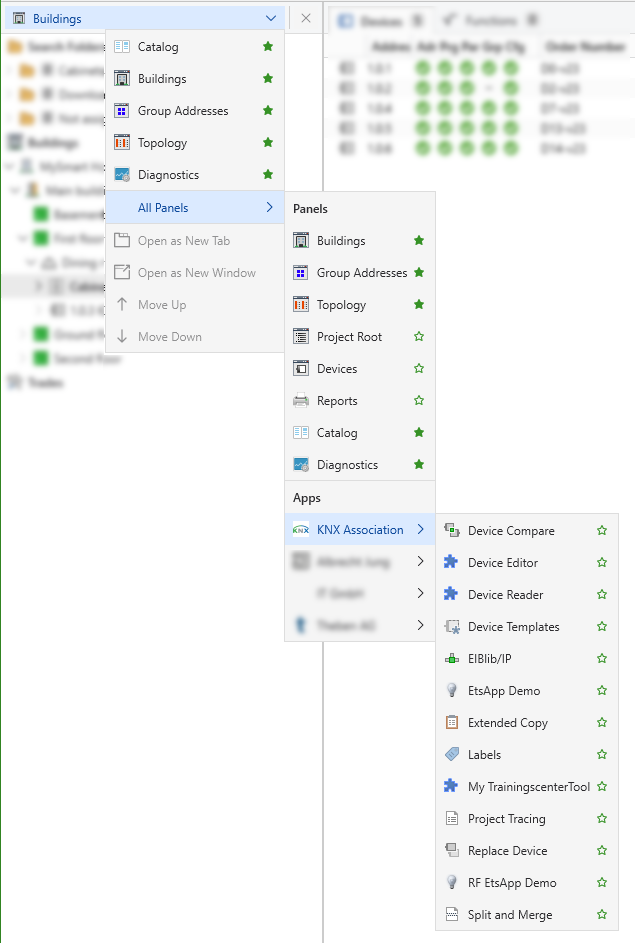
Task: Click the Project Tracing icon
Action: [452, 818]
